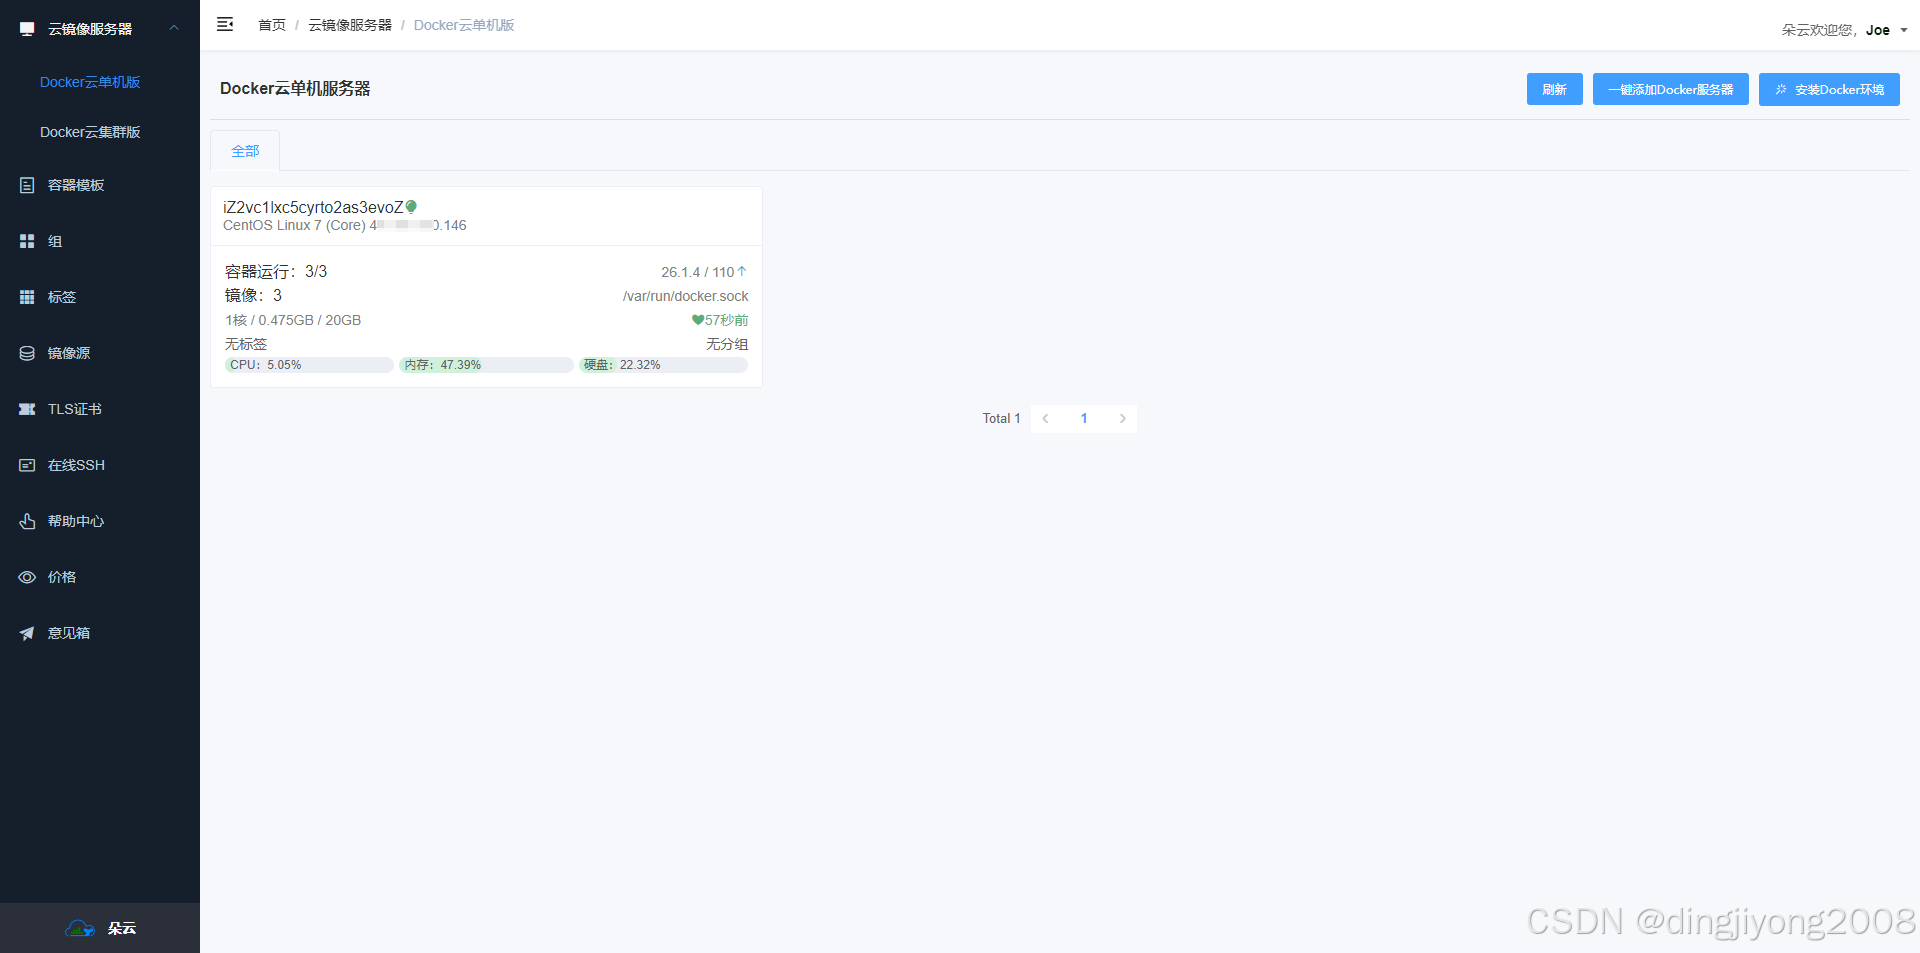Click the 1核 / 0.475GB / 20GB spec text
This screenshot has width=1920, height=953.
click(293, 320)
